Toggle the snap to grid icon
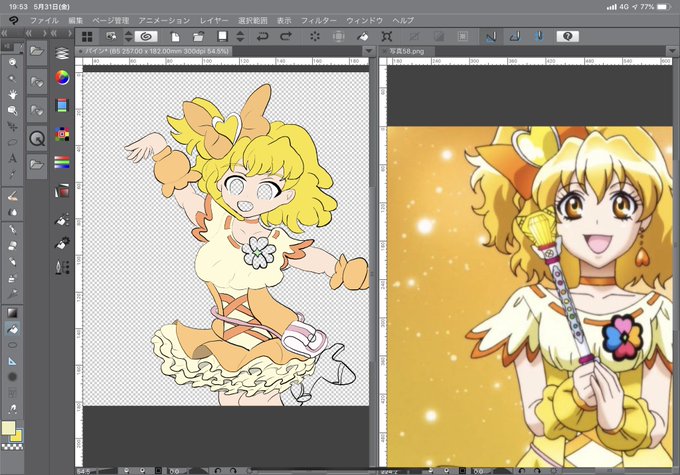 pos(539,36)
